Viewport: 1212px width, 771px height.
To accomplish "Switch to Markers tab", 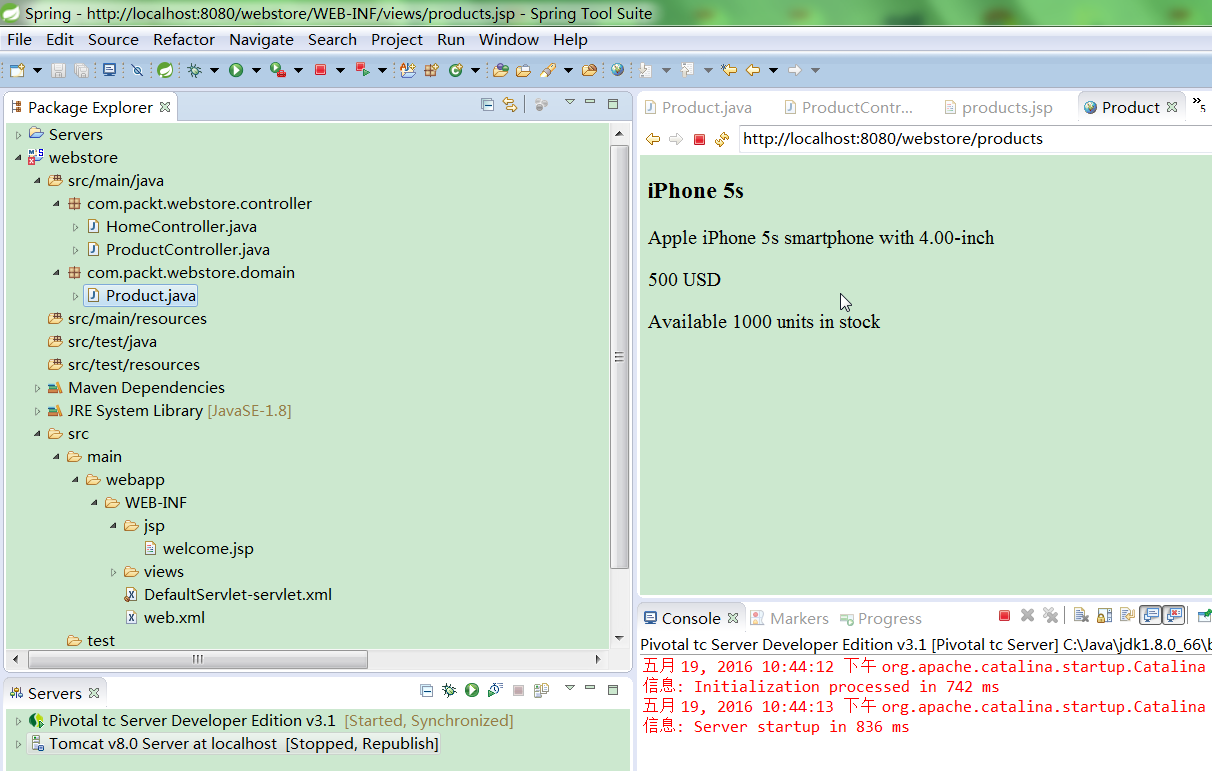I will [x=790, y=618].
